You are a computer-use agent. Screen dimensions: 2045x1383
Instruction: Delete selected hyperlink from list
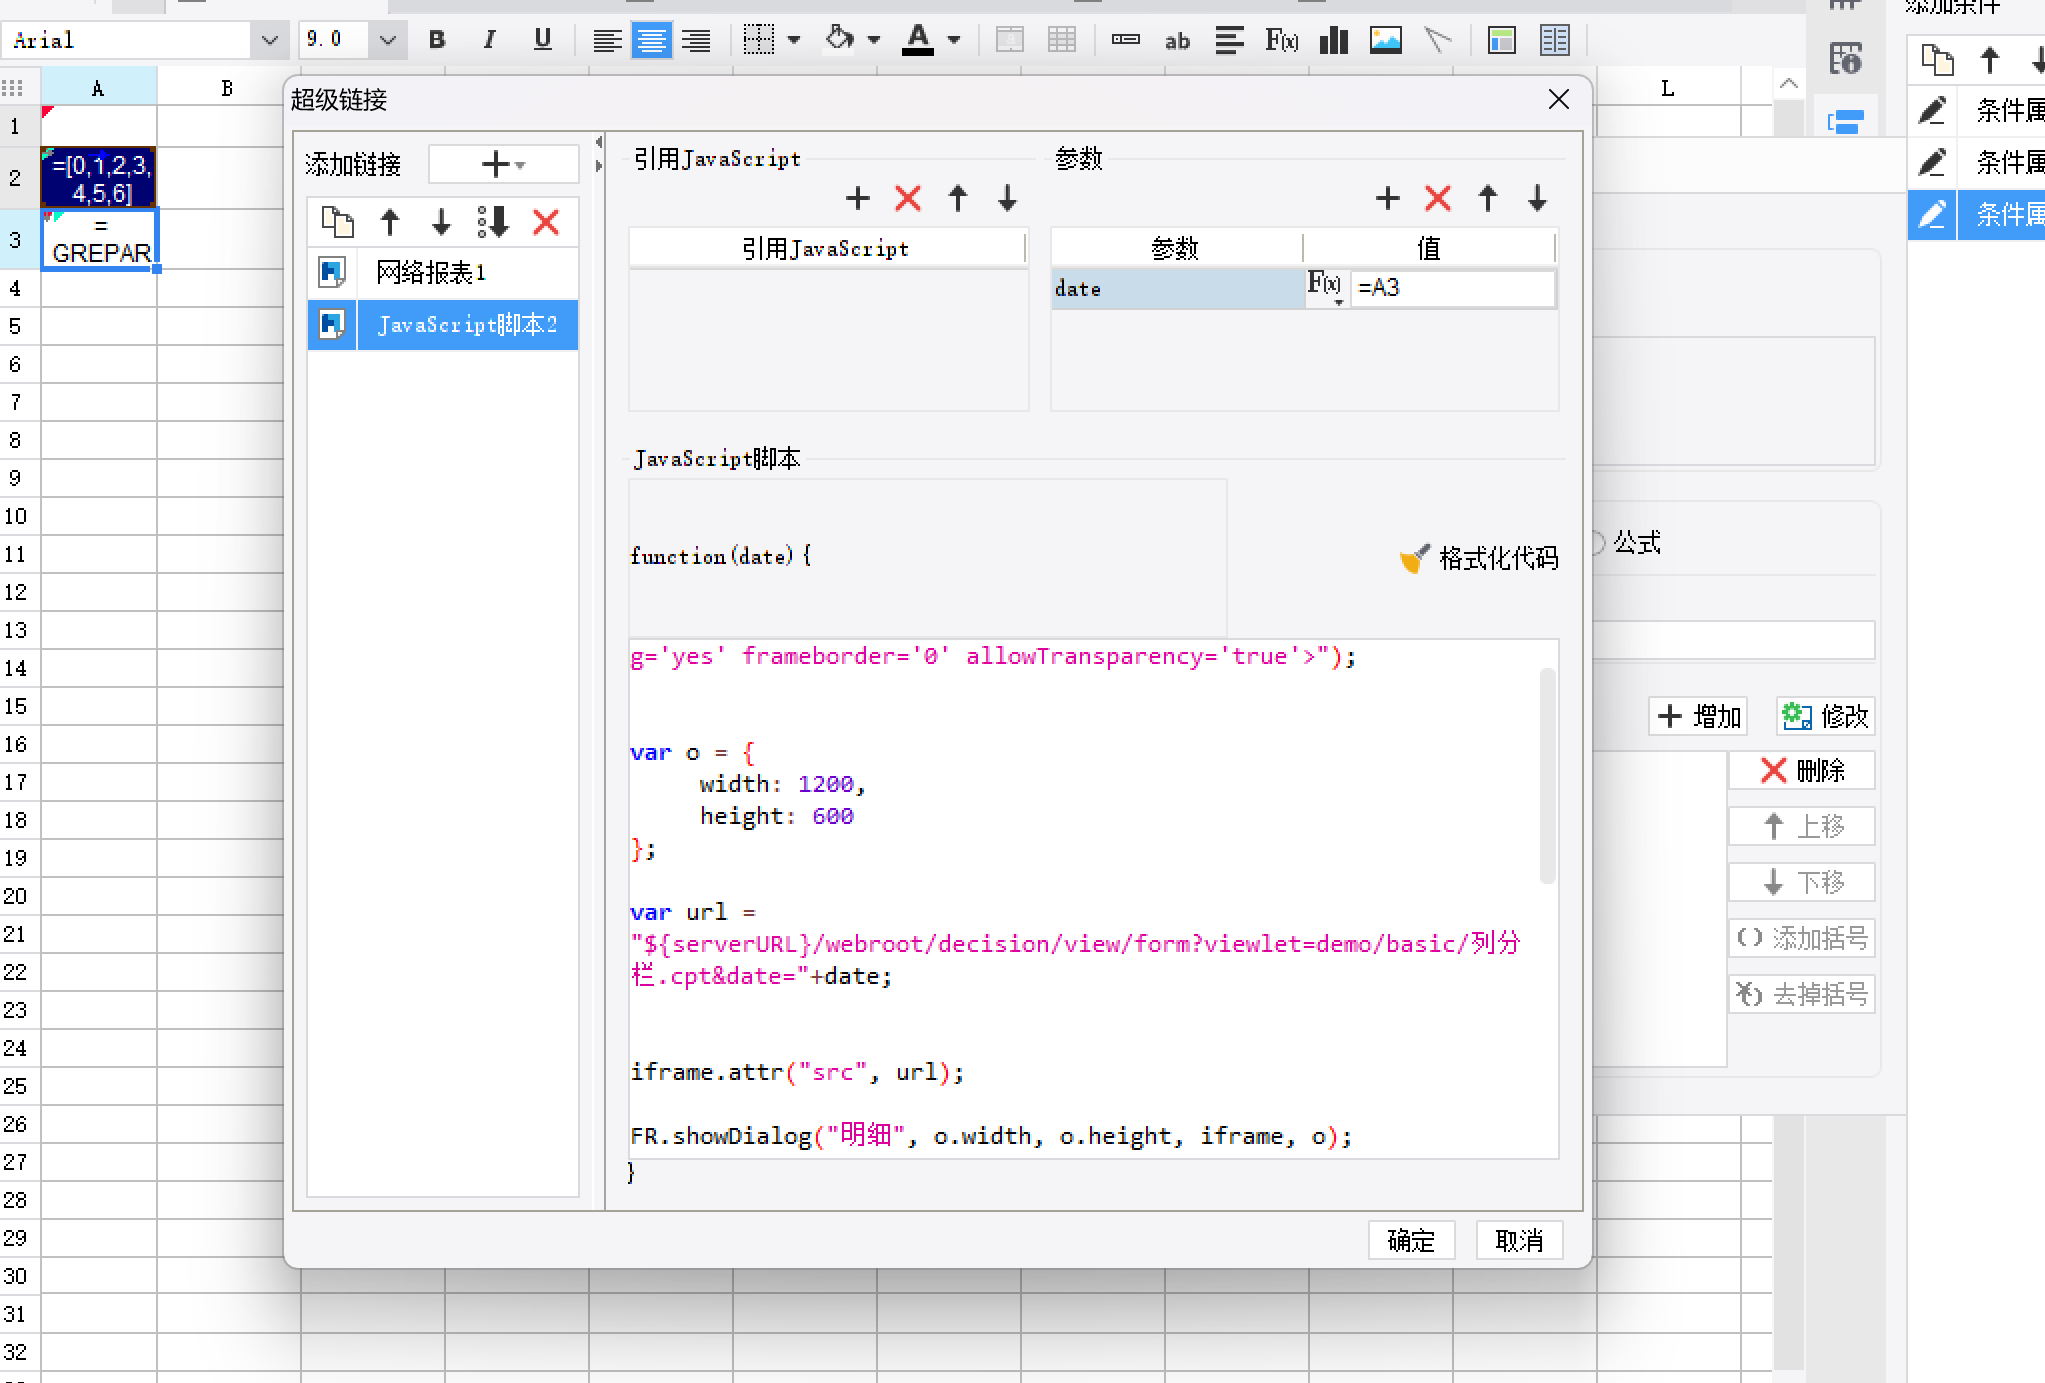click(546, 222)
